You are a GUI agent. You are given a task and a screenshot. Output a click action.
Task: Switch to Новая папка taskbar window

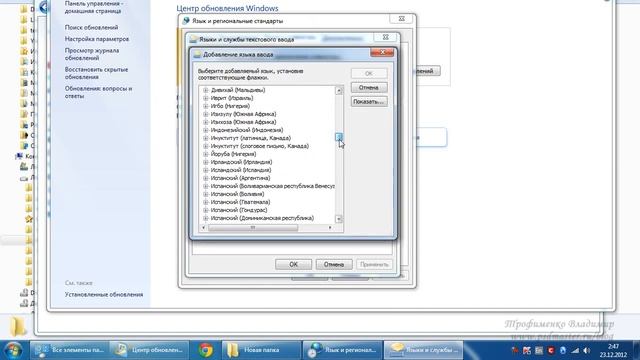pyautogui.click(x=261, y=350)
